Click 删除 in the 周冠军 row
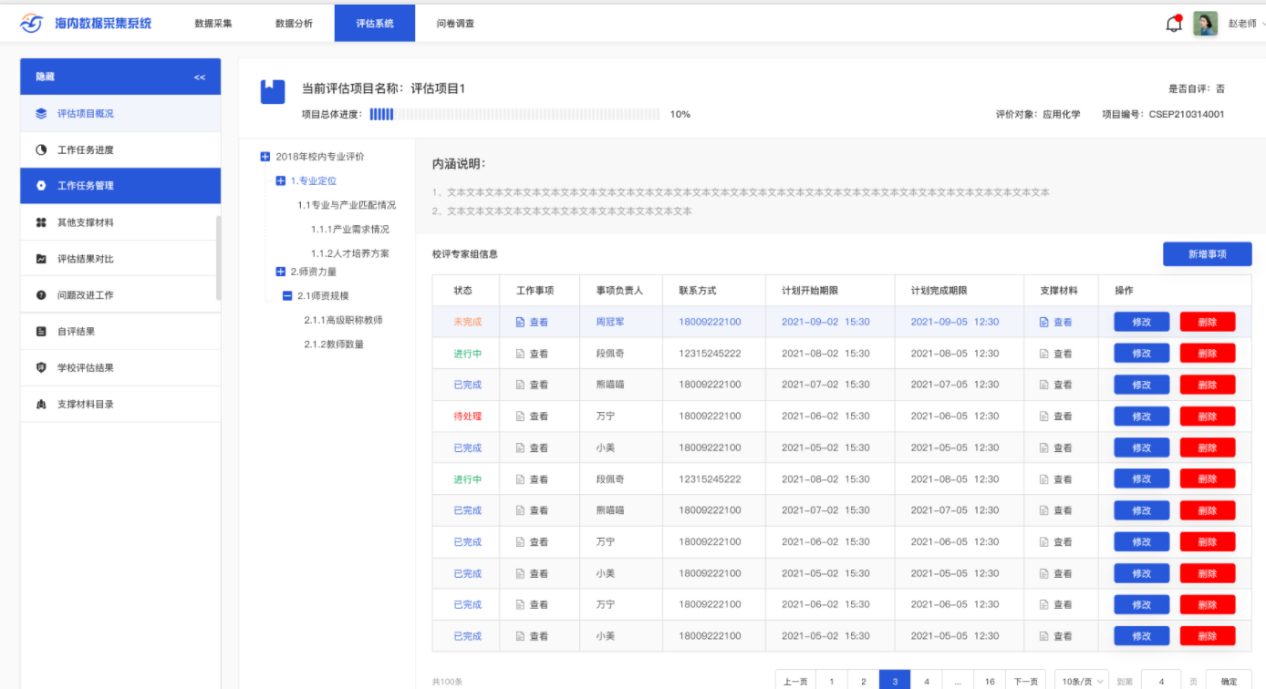Image resolution: width=1266 pixels, height=689 pixels. (1207, 322)
